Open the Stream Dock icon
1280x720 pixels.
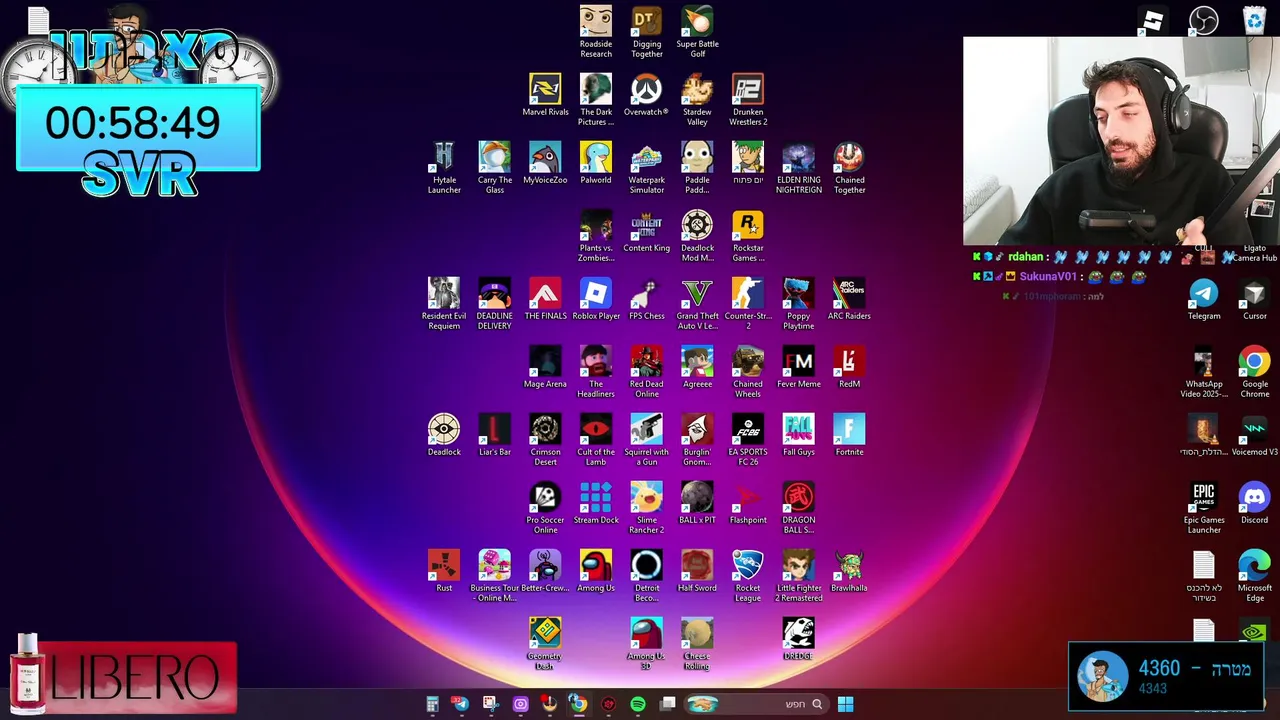596,503
